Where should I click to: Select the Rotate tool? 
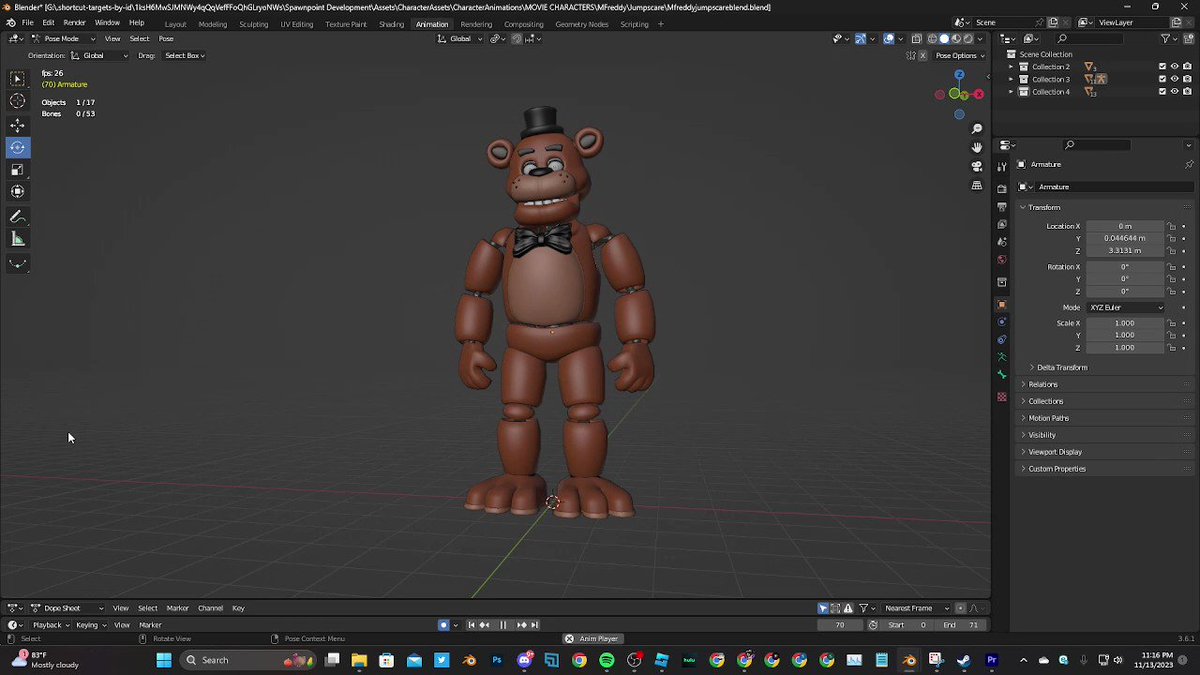[x=18, y=148]
